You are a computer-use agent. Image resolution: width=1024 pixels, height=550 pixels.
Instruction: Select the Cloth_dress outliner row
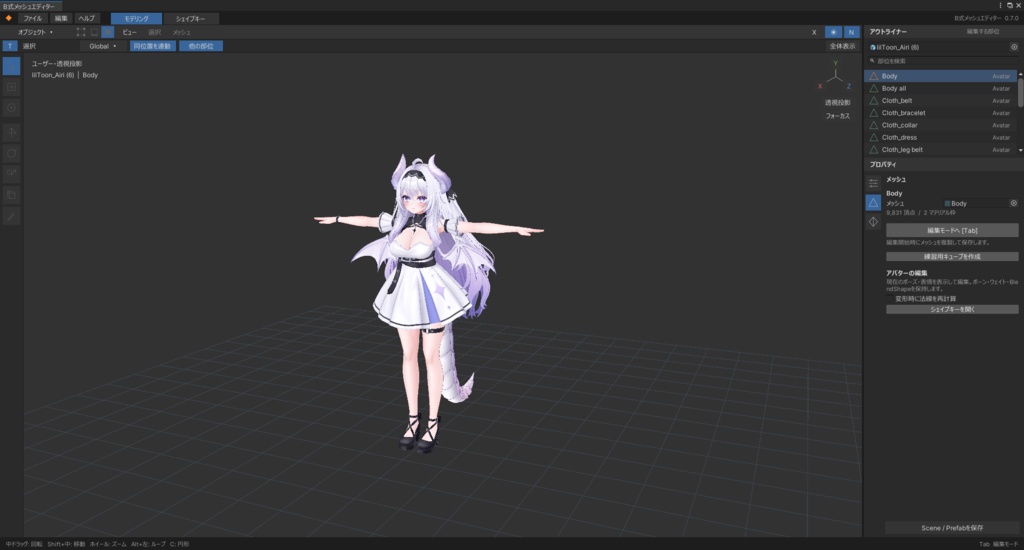[940, 138]
